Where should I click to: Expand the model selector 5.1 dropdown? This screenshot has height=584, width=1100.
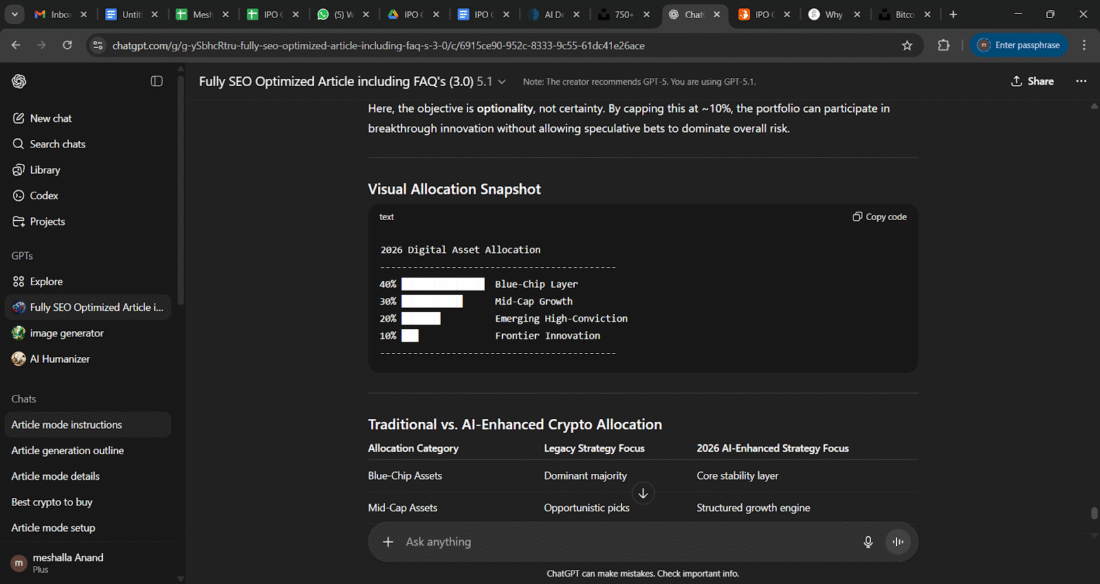(491, 81)
